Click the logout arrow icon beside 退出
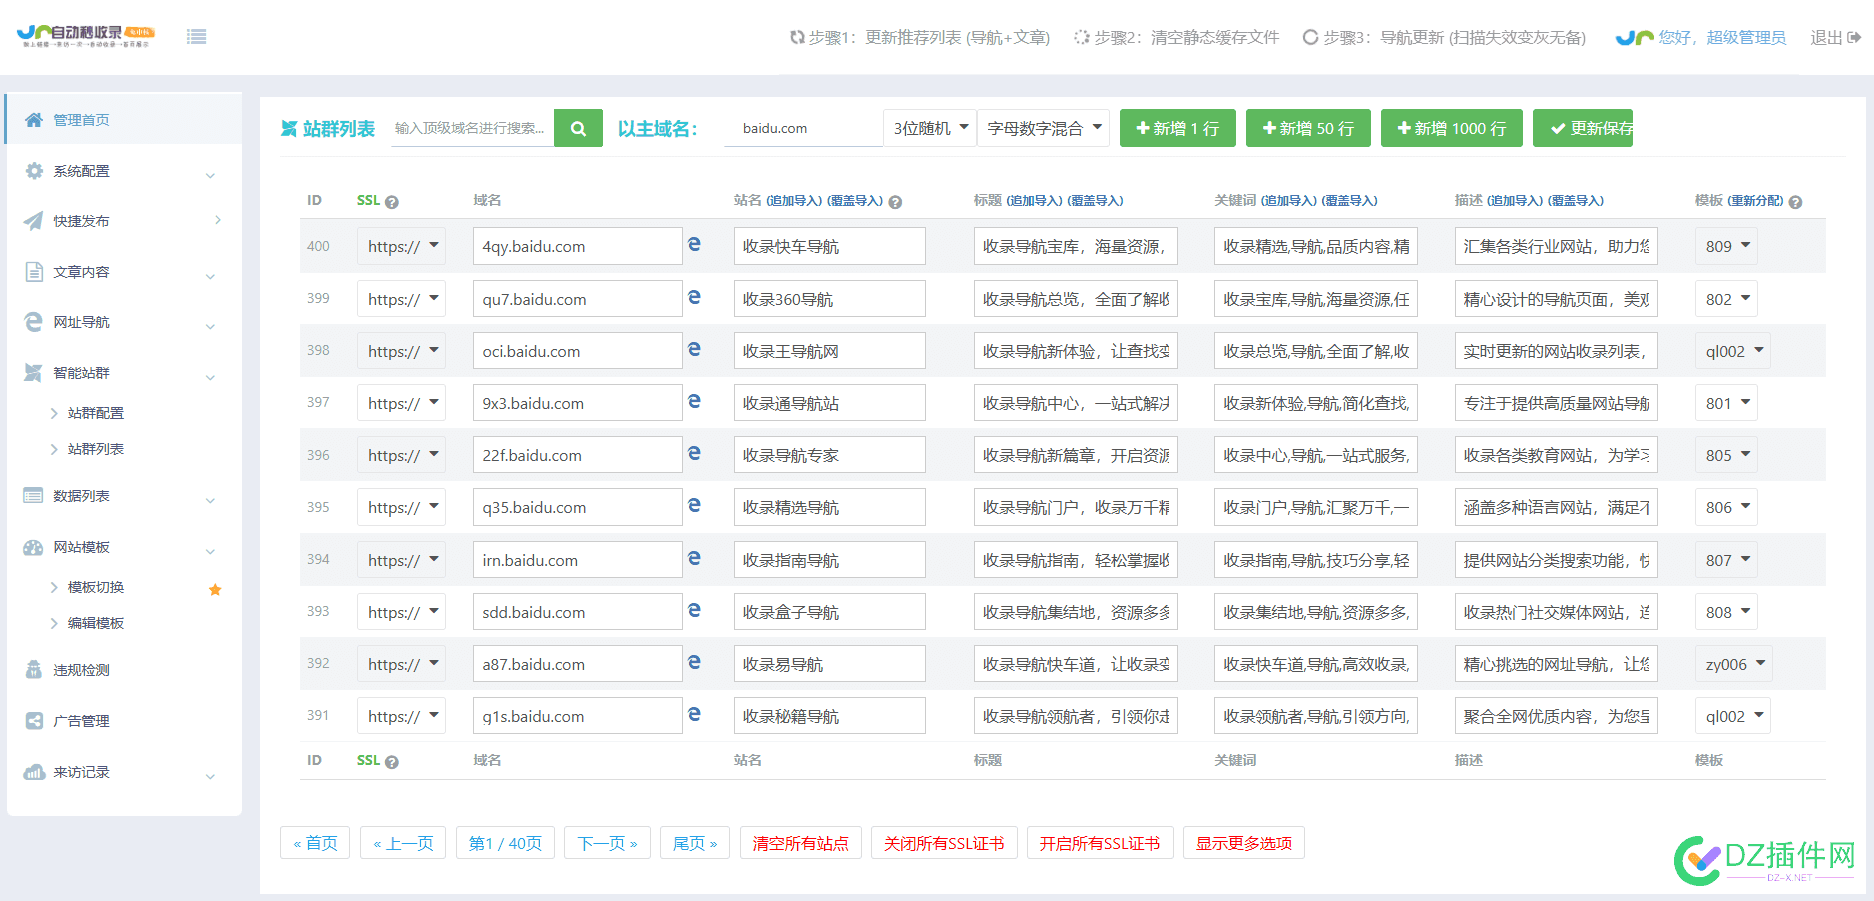Viewport: 1874px width, 901px height. pyautogui.click(x=1854, y=37)
